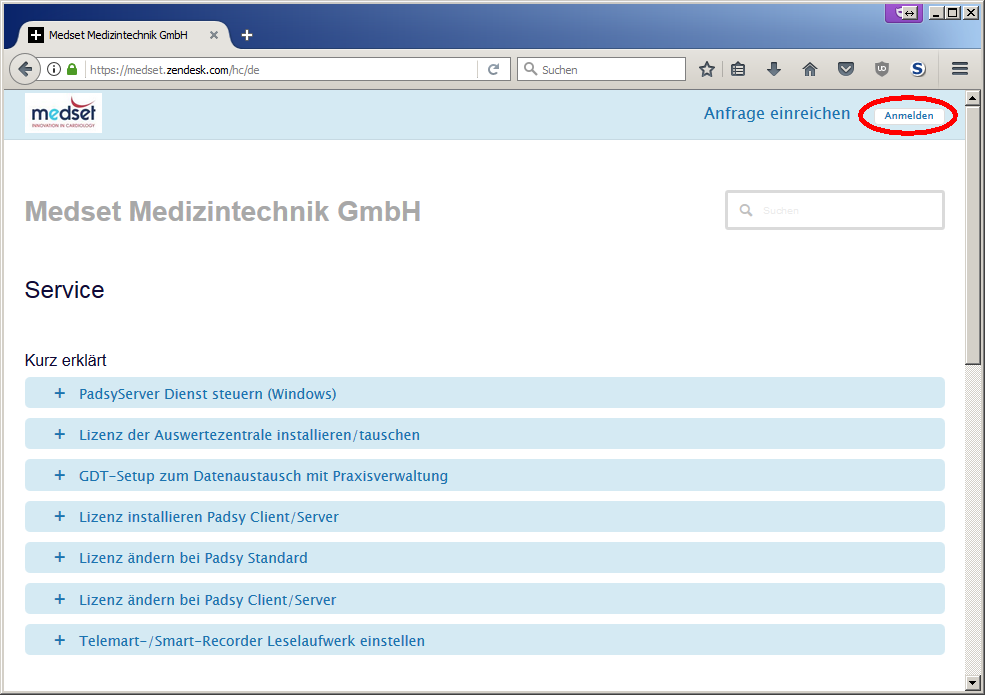This screenshot has height=695, width=985.
Task: Click the scrollbar down arrow
Action: point(972,682)
